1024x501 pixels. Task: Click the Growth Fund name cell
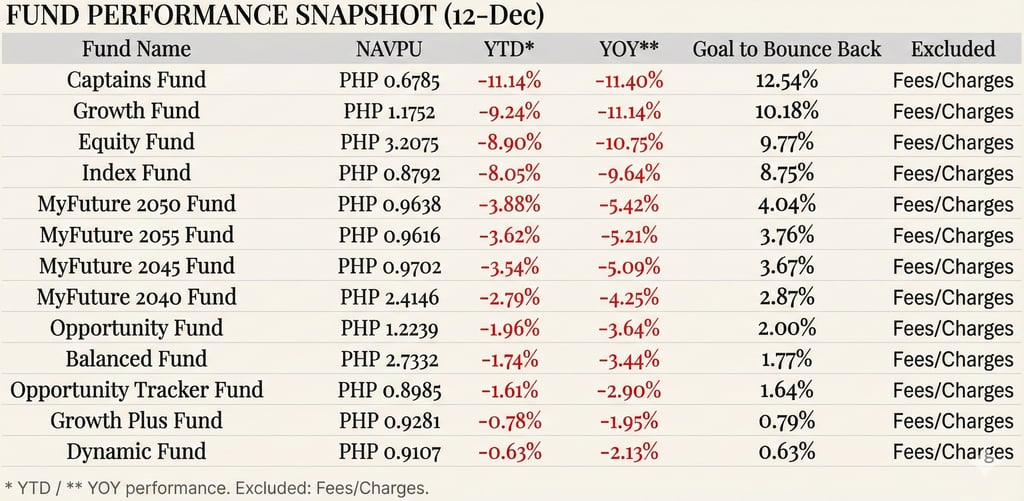[x=136, y=111]
